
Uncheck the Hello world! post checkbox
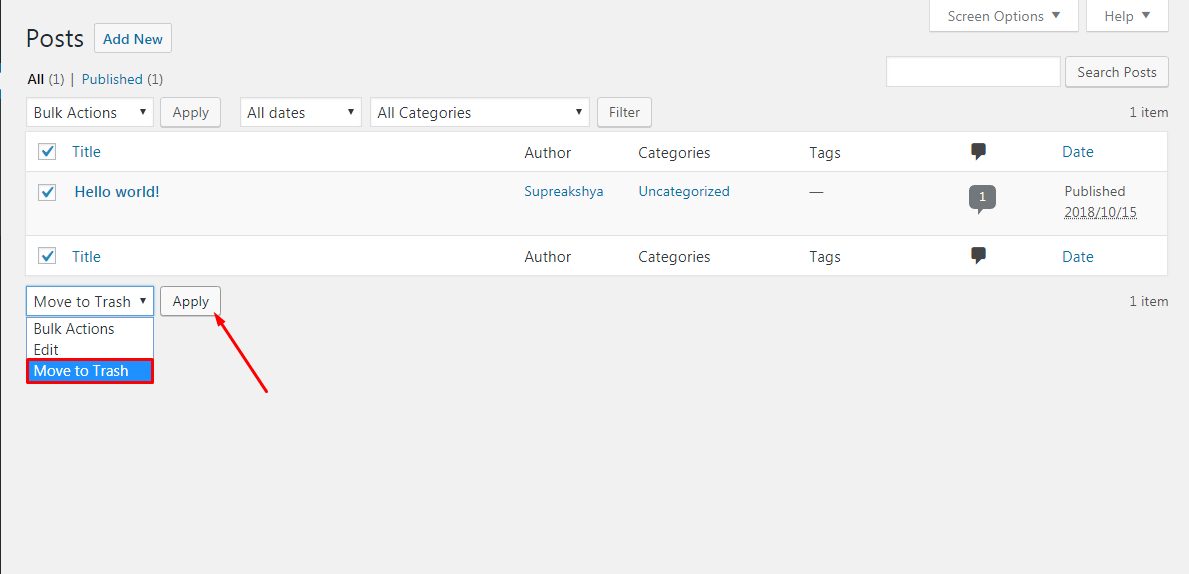point(47,192)
